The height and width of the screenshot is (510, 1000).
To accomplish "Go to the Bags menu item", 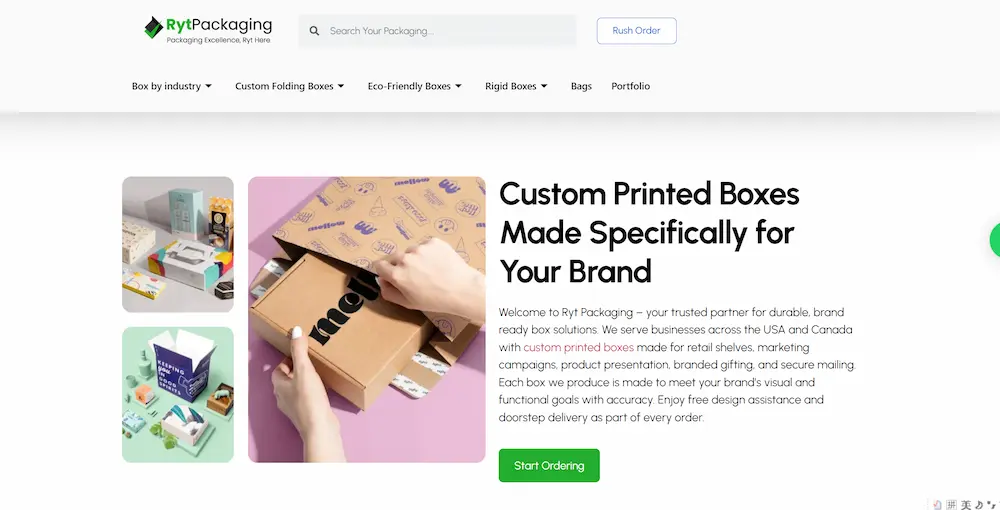I will click(581, 86).
